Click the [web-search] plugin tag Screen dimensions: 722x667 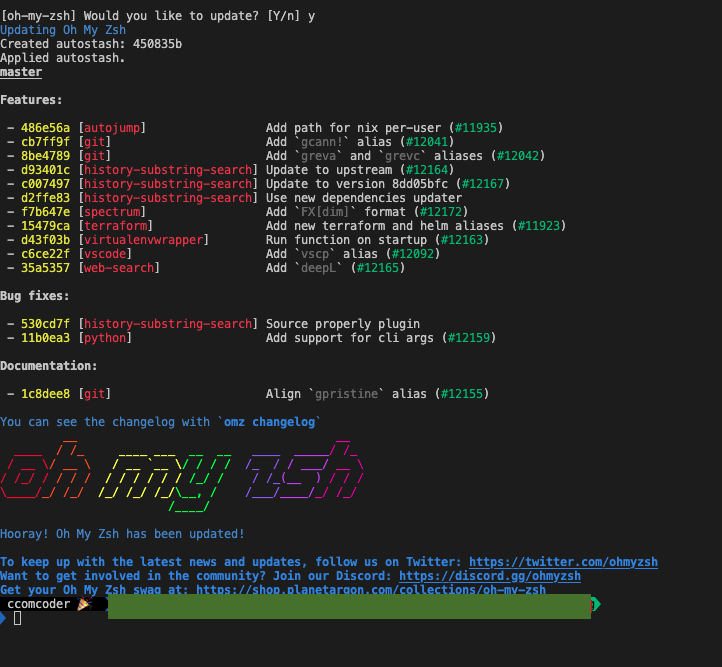pyautogui.click(x=119, y=268)
